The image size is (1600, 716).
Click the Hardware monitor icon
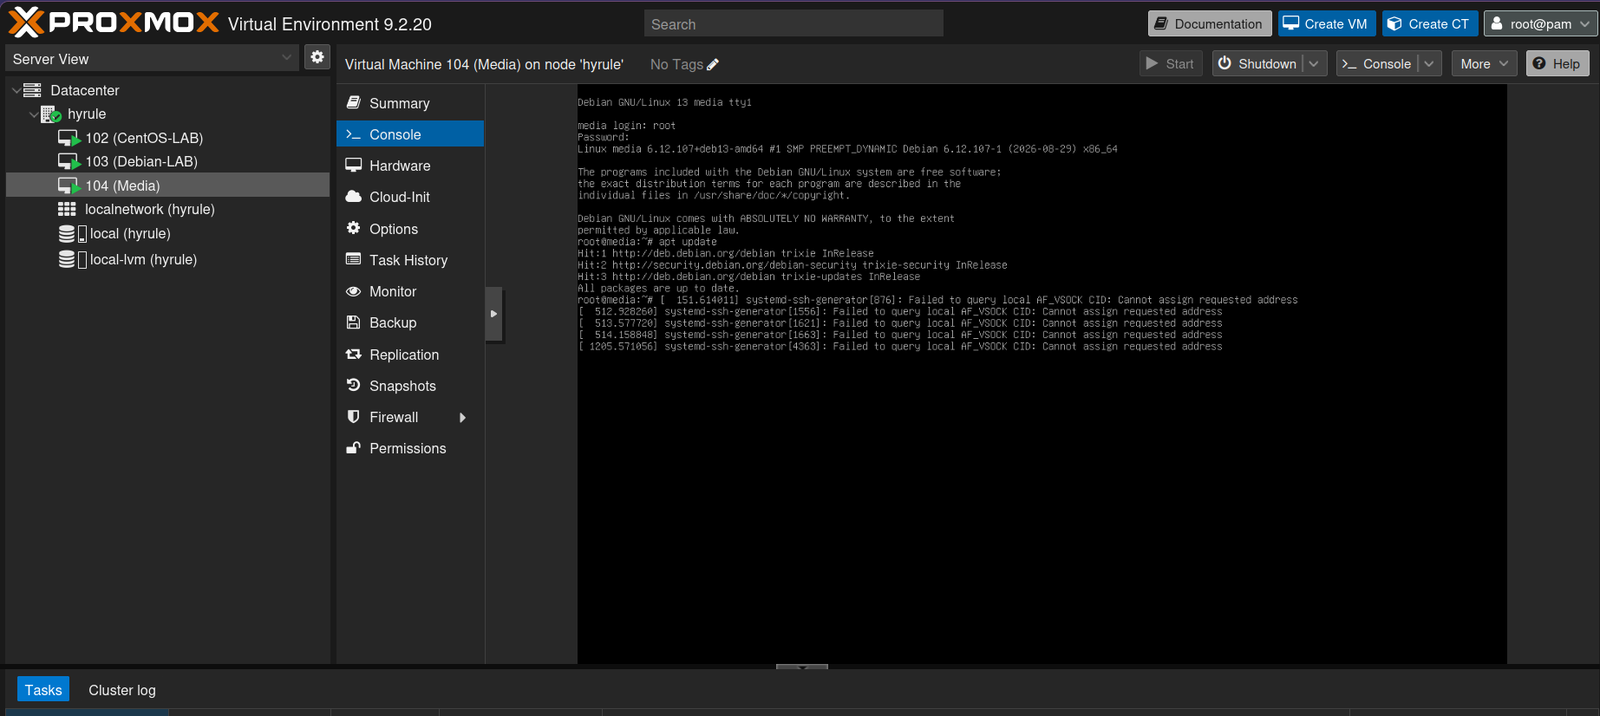pyautogui.click(x=353, y=165)
